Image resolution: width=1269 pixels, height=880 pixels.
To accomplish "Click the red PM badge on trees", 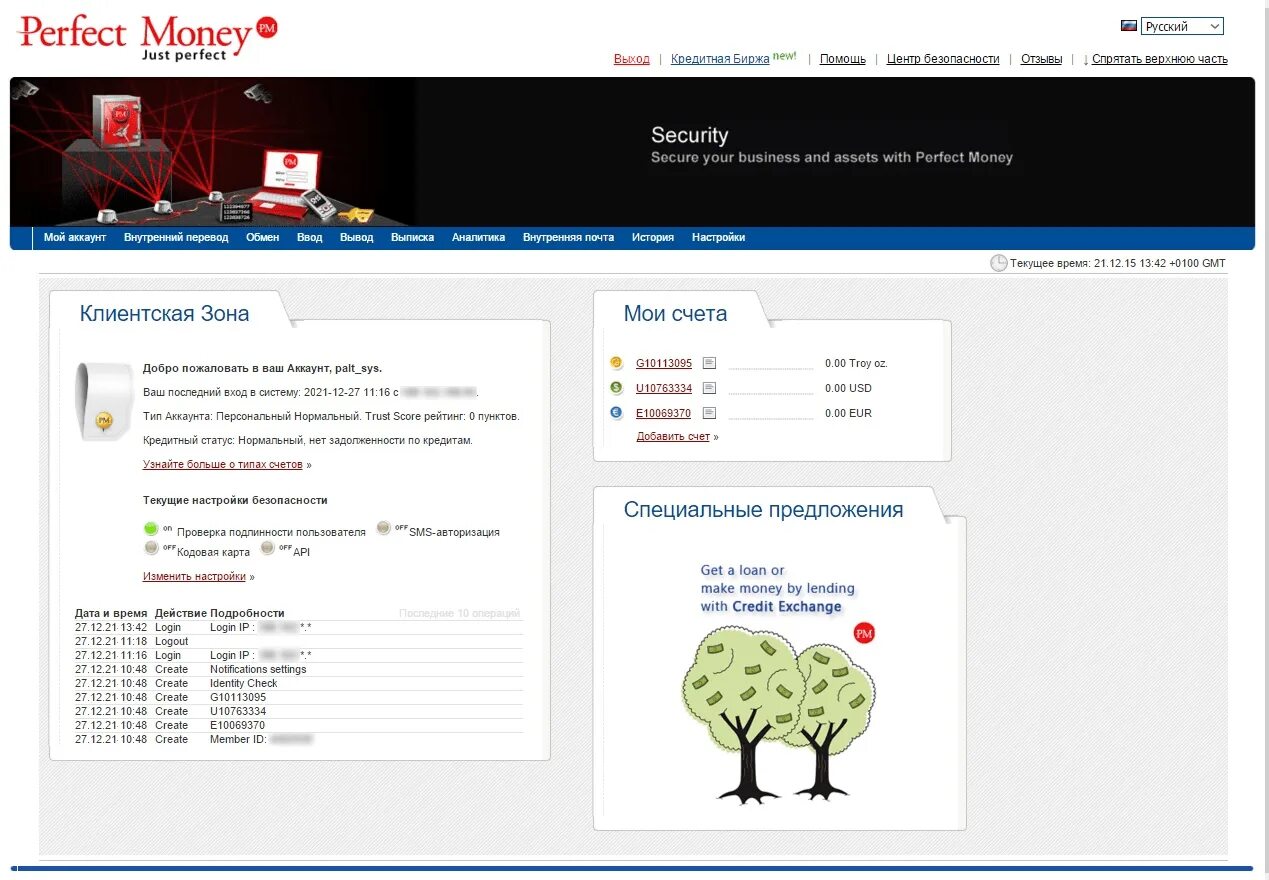I will click(x=864, y=632).
